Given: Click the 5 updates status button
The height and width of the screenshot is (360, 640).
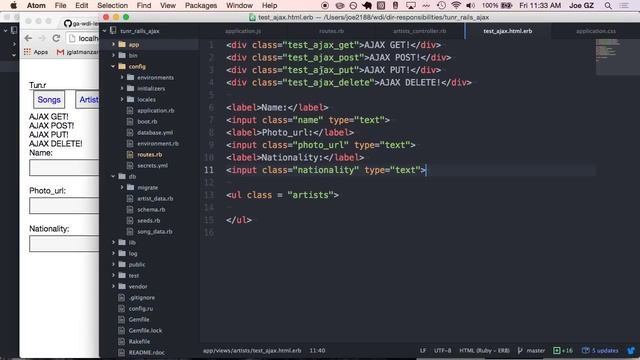Looking at the screenshot, I should tap(600, 350).
